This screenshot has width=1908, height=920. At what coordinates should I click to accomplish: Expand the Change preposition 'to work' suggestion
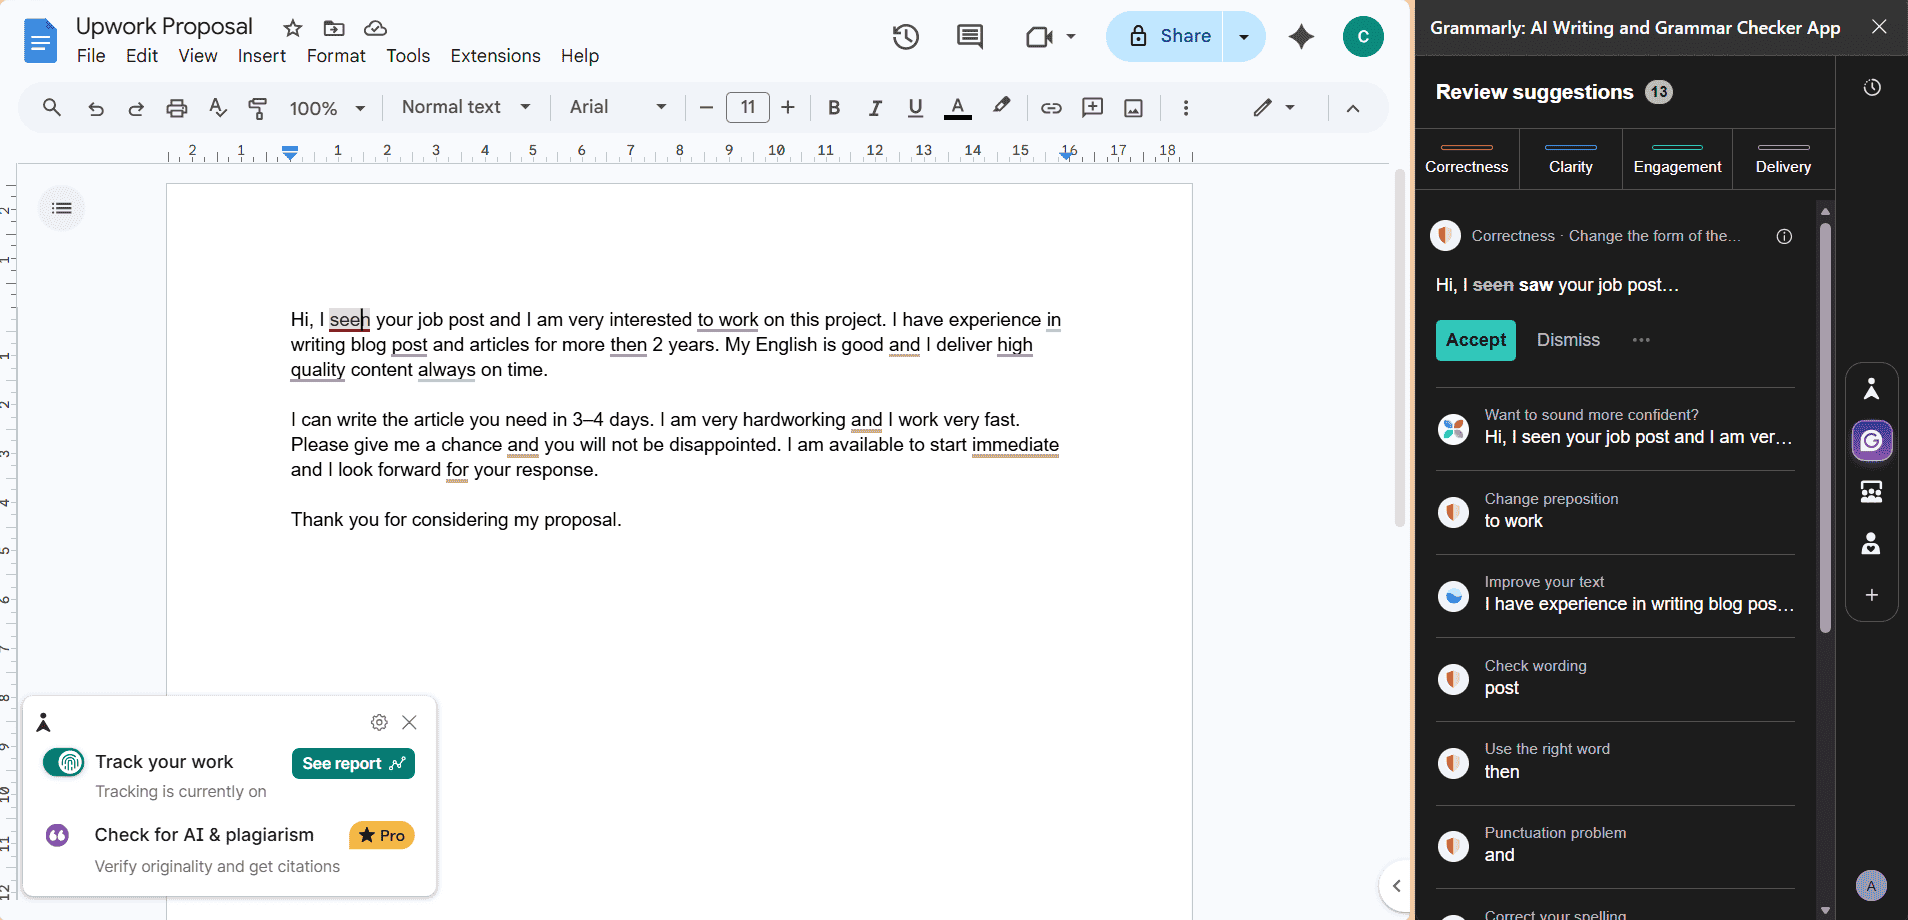(1615, 511)
